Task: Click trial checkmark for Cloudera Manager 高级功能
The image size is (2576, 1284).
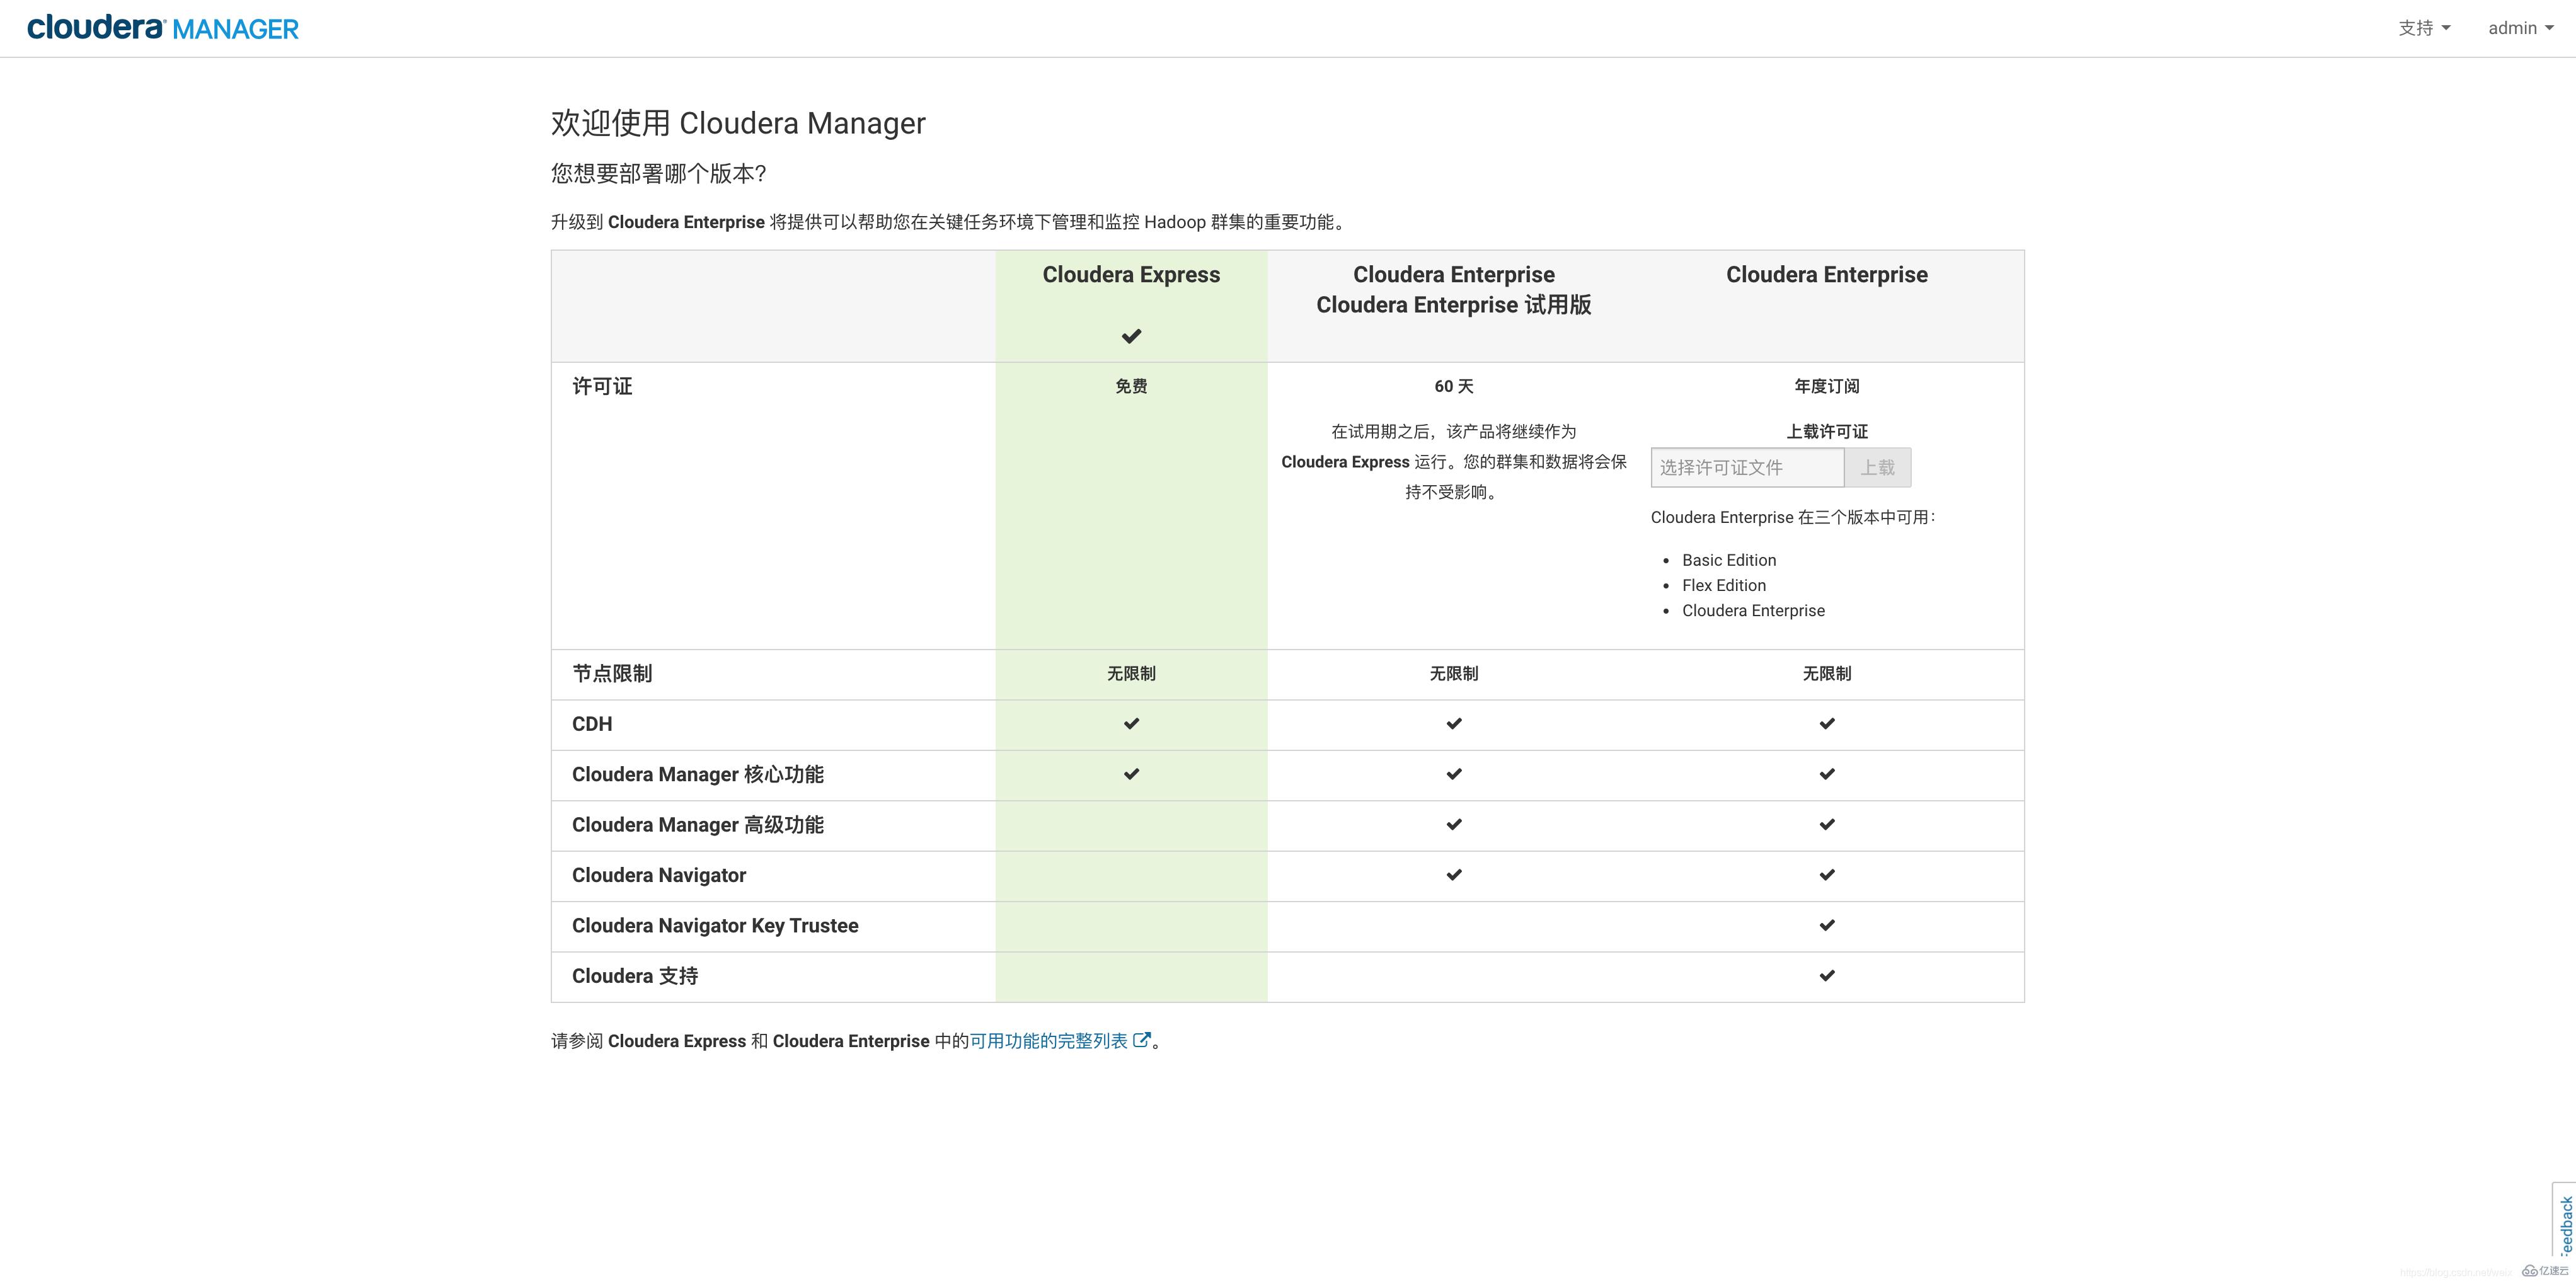Action: (1454, 824)
